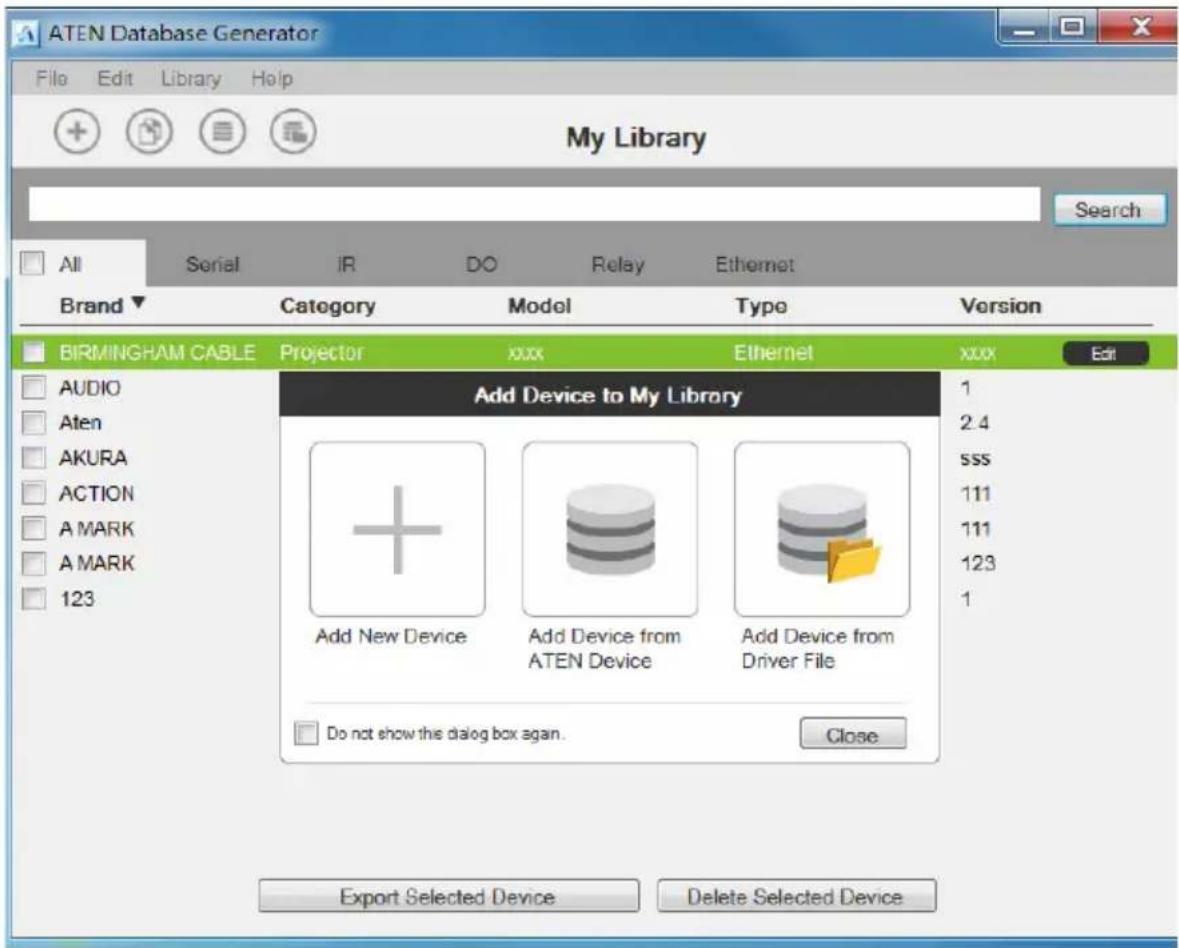Select the 123 brand row

(77, 599)
